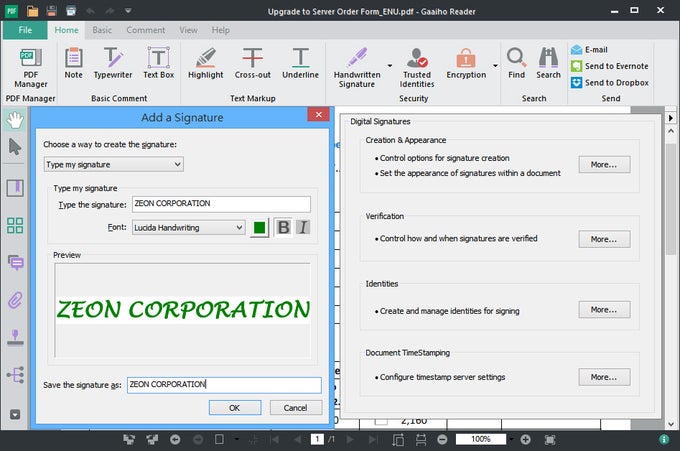Click the rotate page icon in status bar
The width and height of the screenshot is (680, 451).
pyautogui.click(x=398, y=440)
